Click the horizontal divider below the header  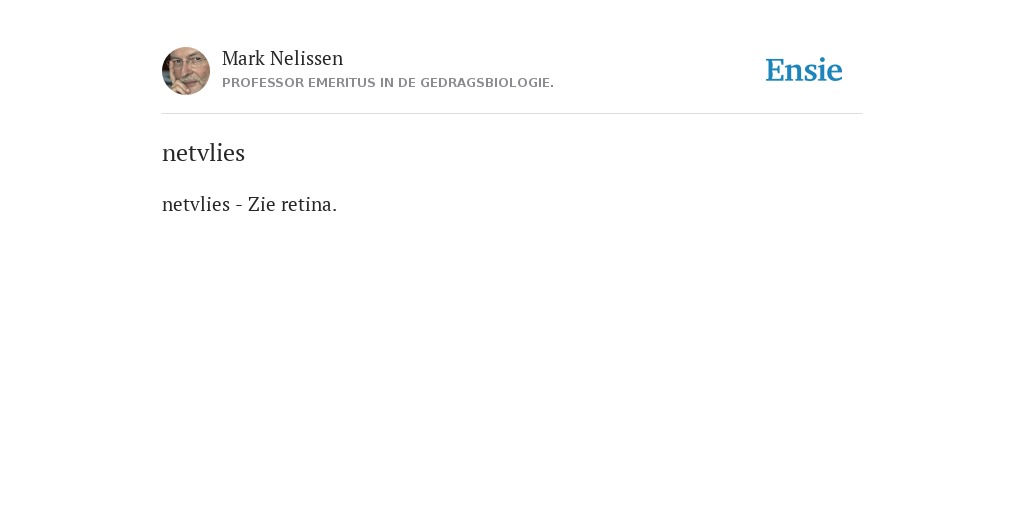(x=512, y=114)
